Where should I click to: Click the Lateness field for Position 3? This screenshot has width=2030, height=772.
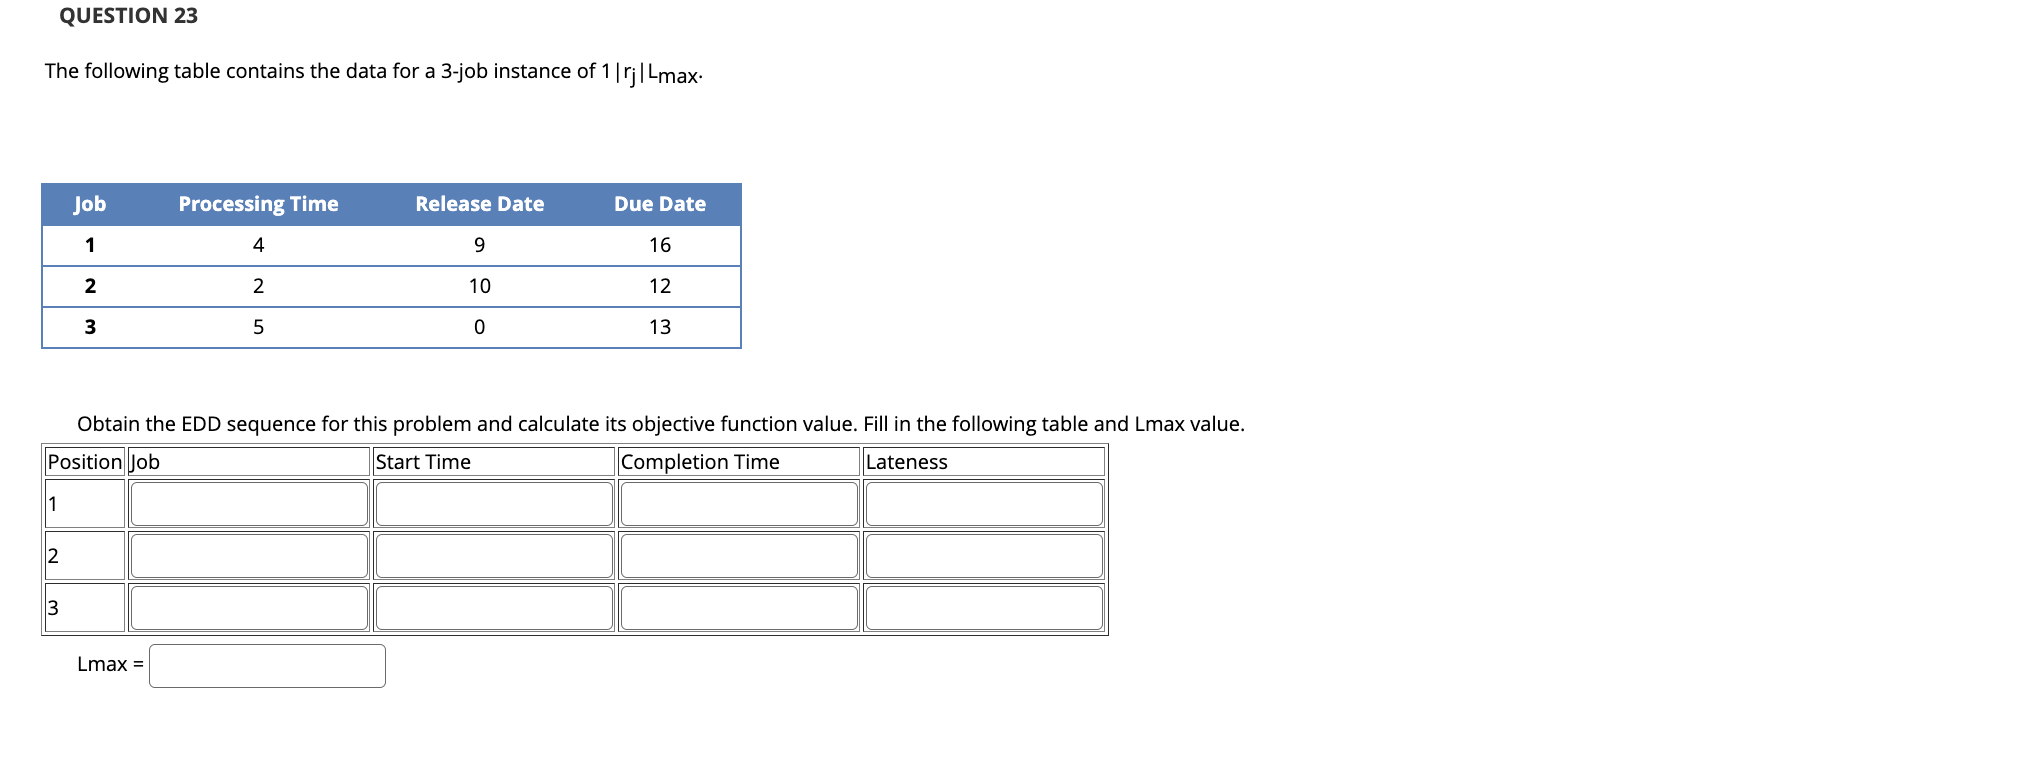(983, 607)
